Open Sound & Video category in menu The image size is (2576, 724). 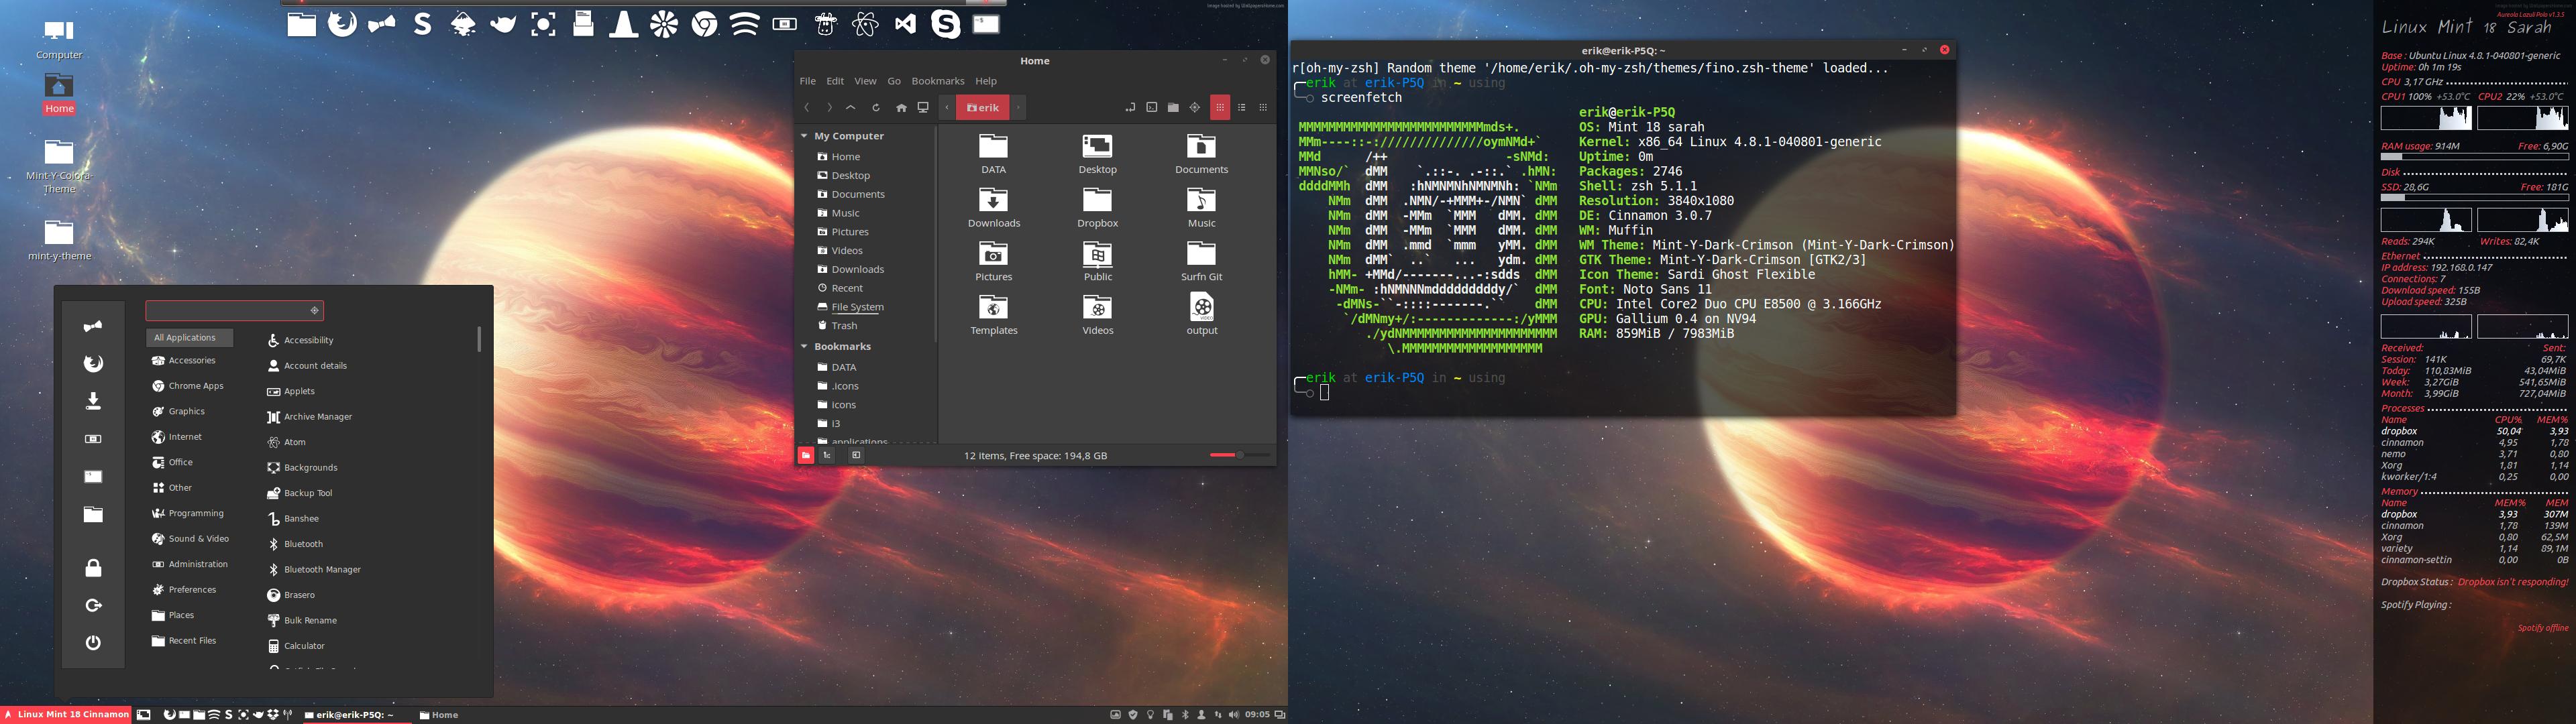click(x=191, y=539)
